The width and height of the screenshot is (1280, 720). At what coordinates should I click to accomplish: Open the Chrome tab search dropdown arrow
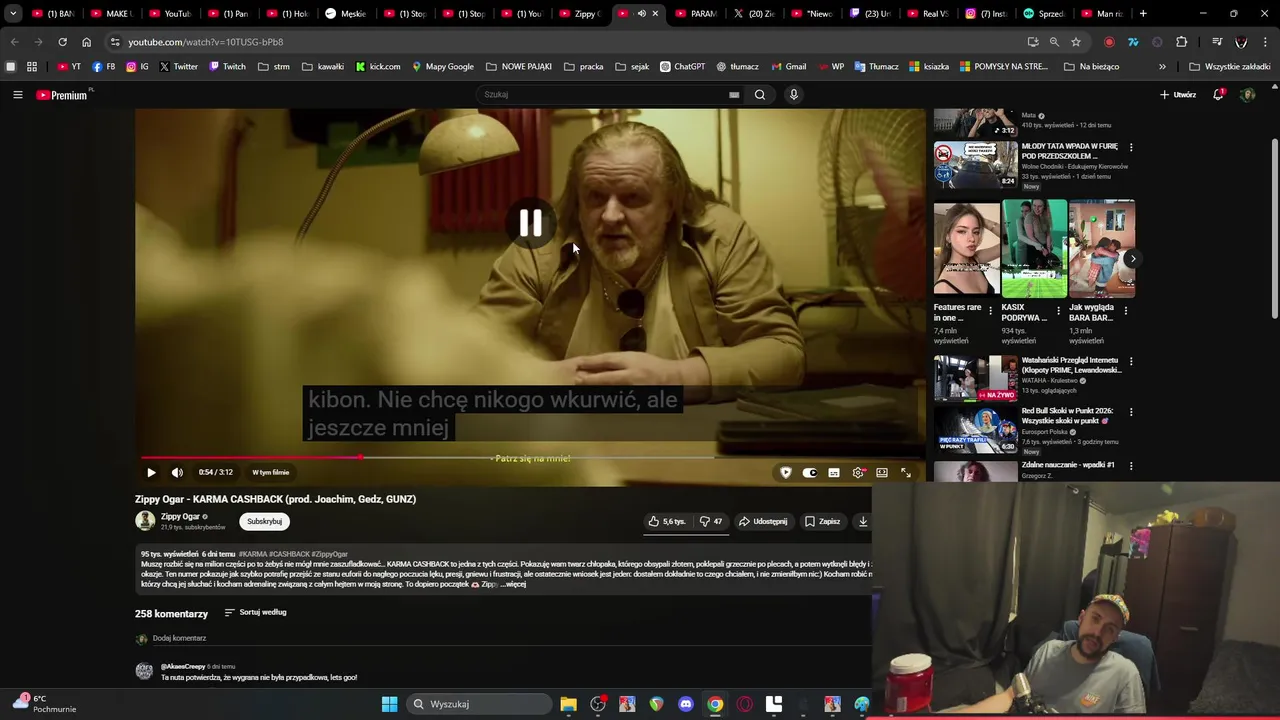click(13, 14)
